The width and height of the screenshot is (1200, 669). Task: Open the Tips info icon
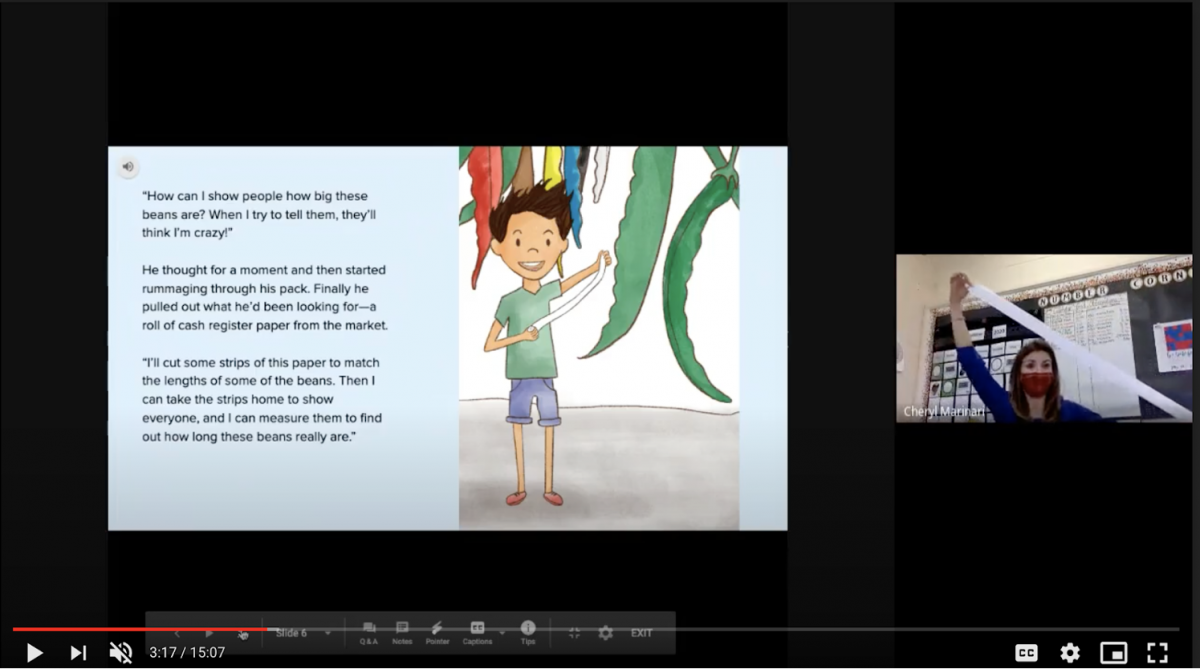pyautogui.click(x=528, y=633)
